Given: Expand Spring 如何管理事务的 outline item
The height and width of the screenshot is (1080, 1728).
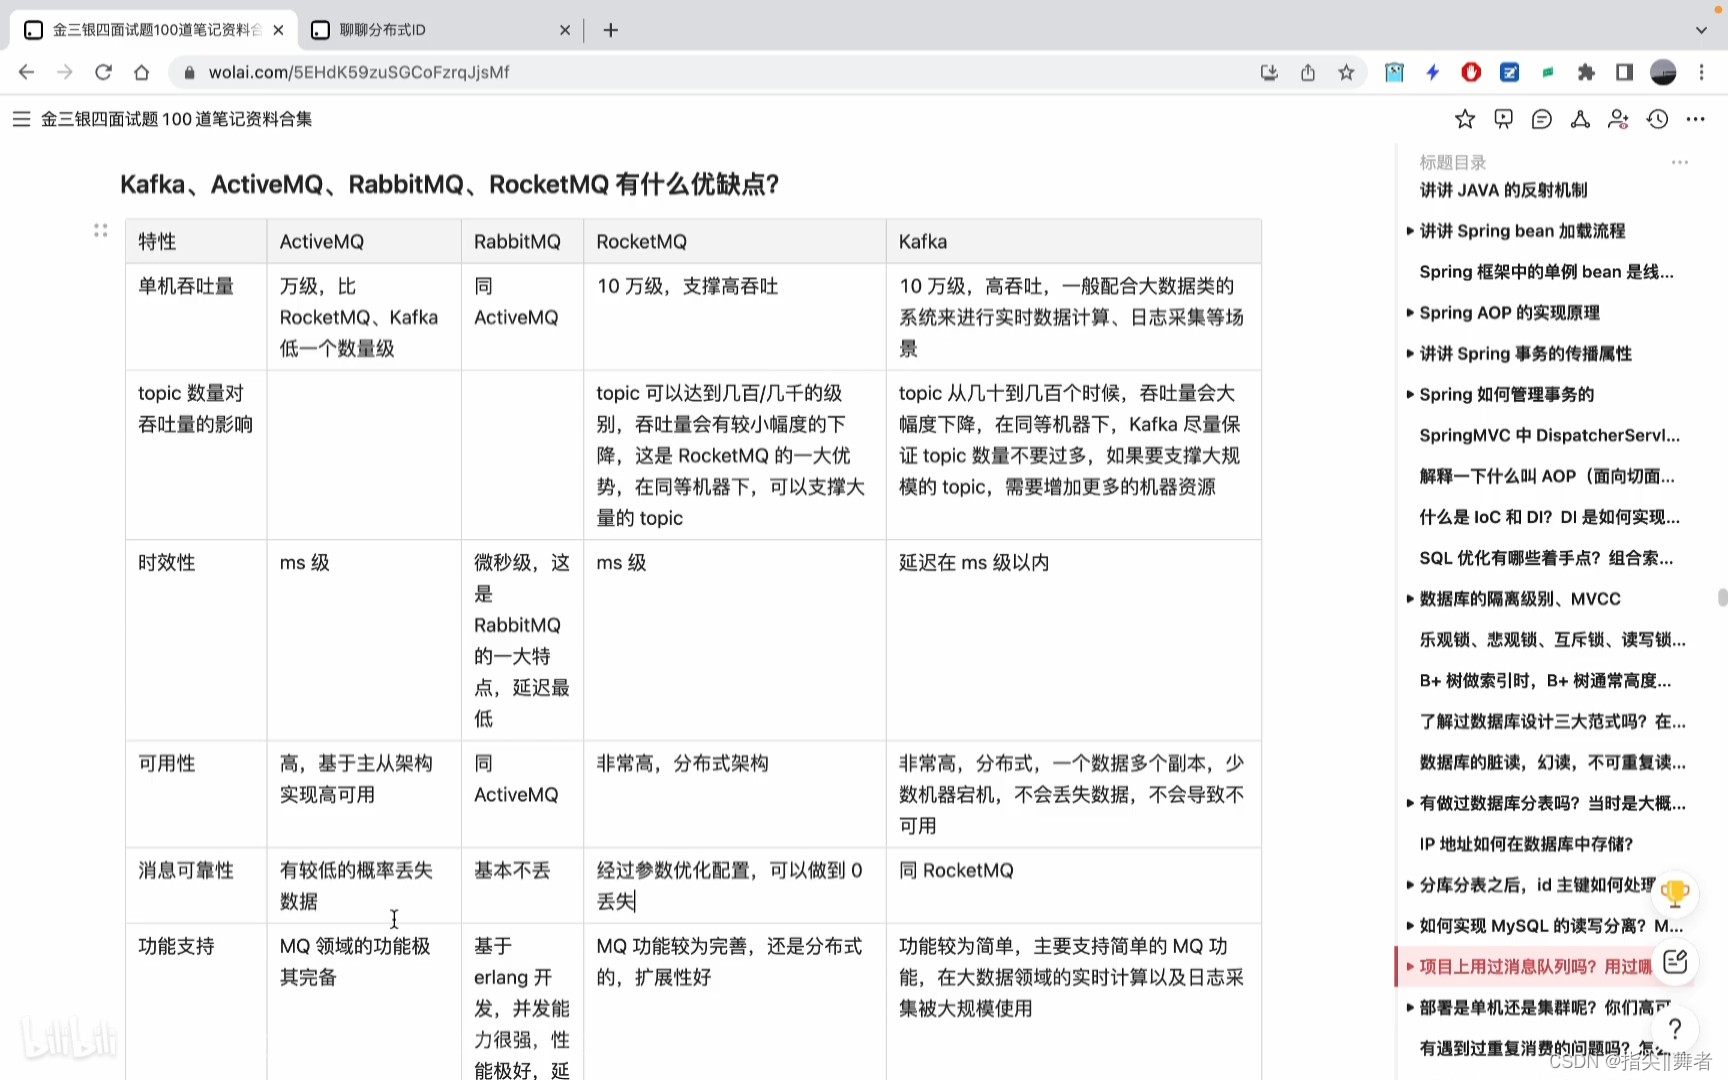Looking at the screenshot, I should pos(1410,395).
